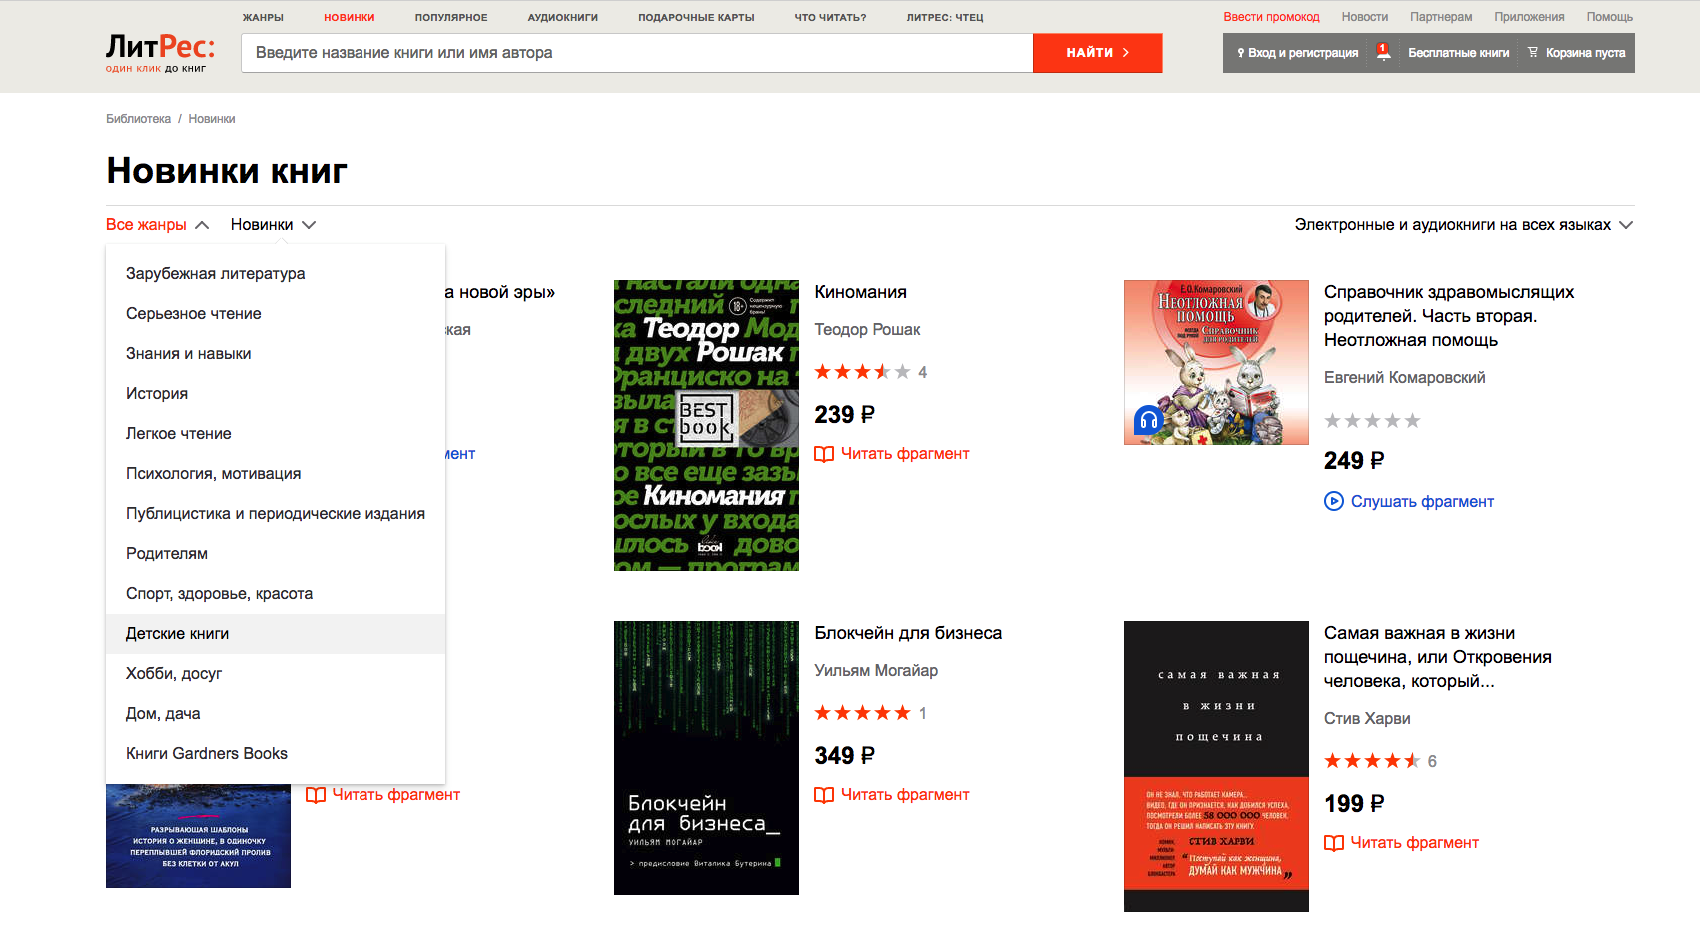Open author Уильям Могайар
Viewport: 1700px width, 930px height.
876,671
